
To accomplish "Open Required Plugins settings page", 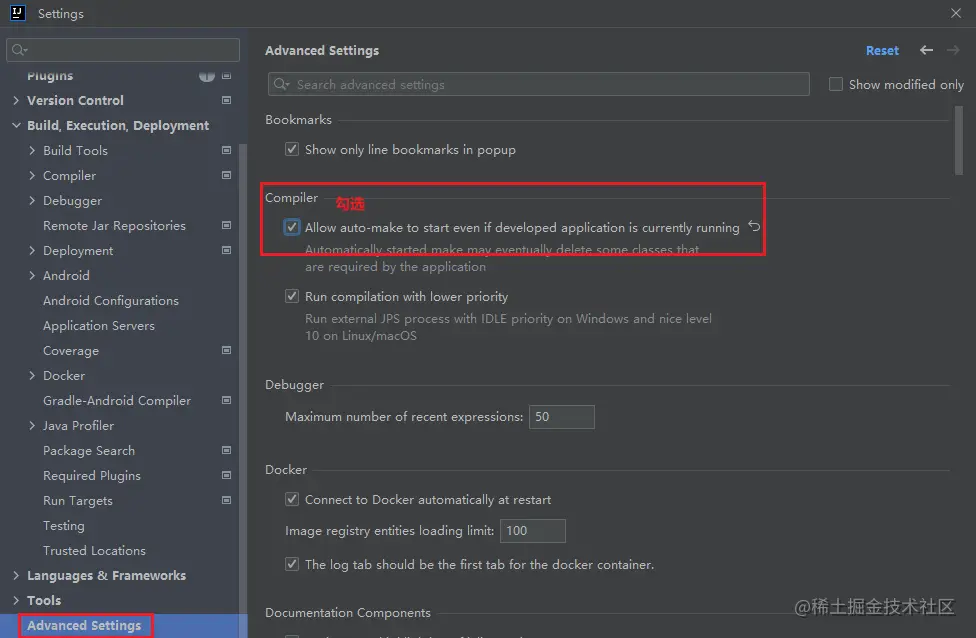I will (x=92, y=476).
